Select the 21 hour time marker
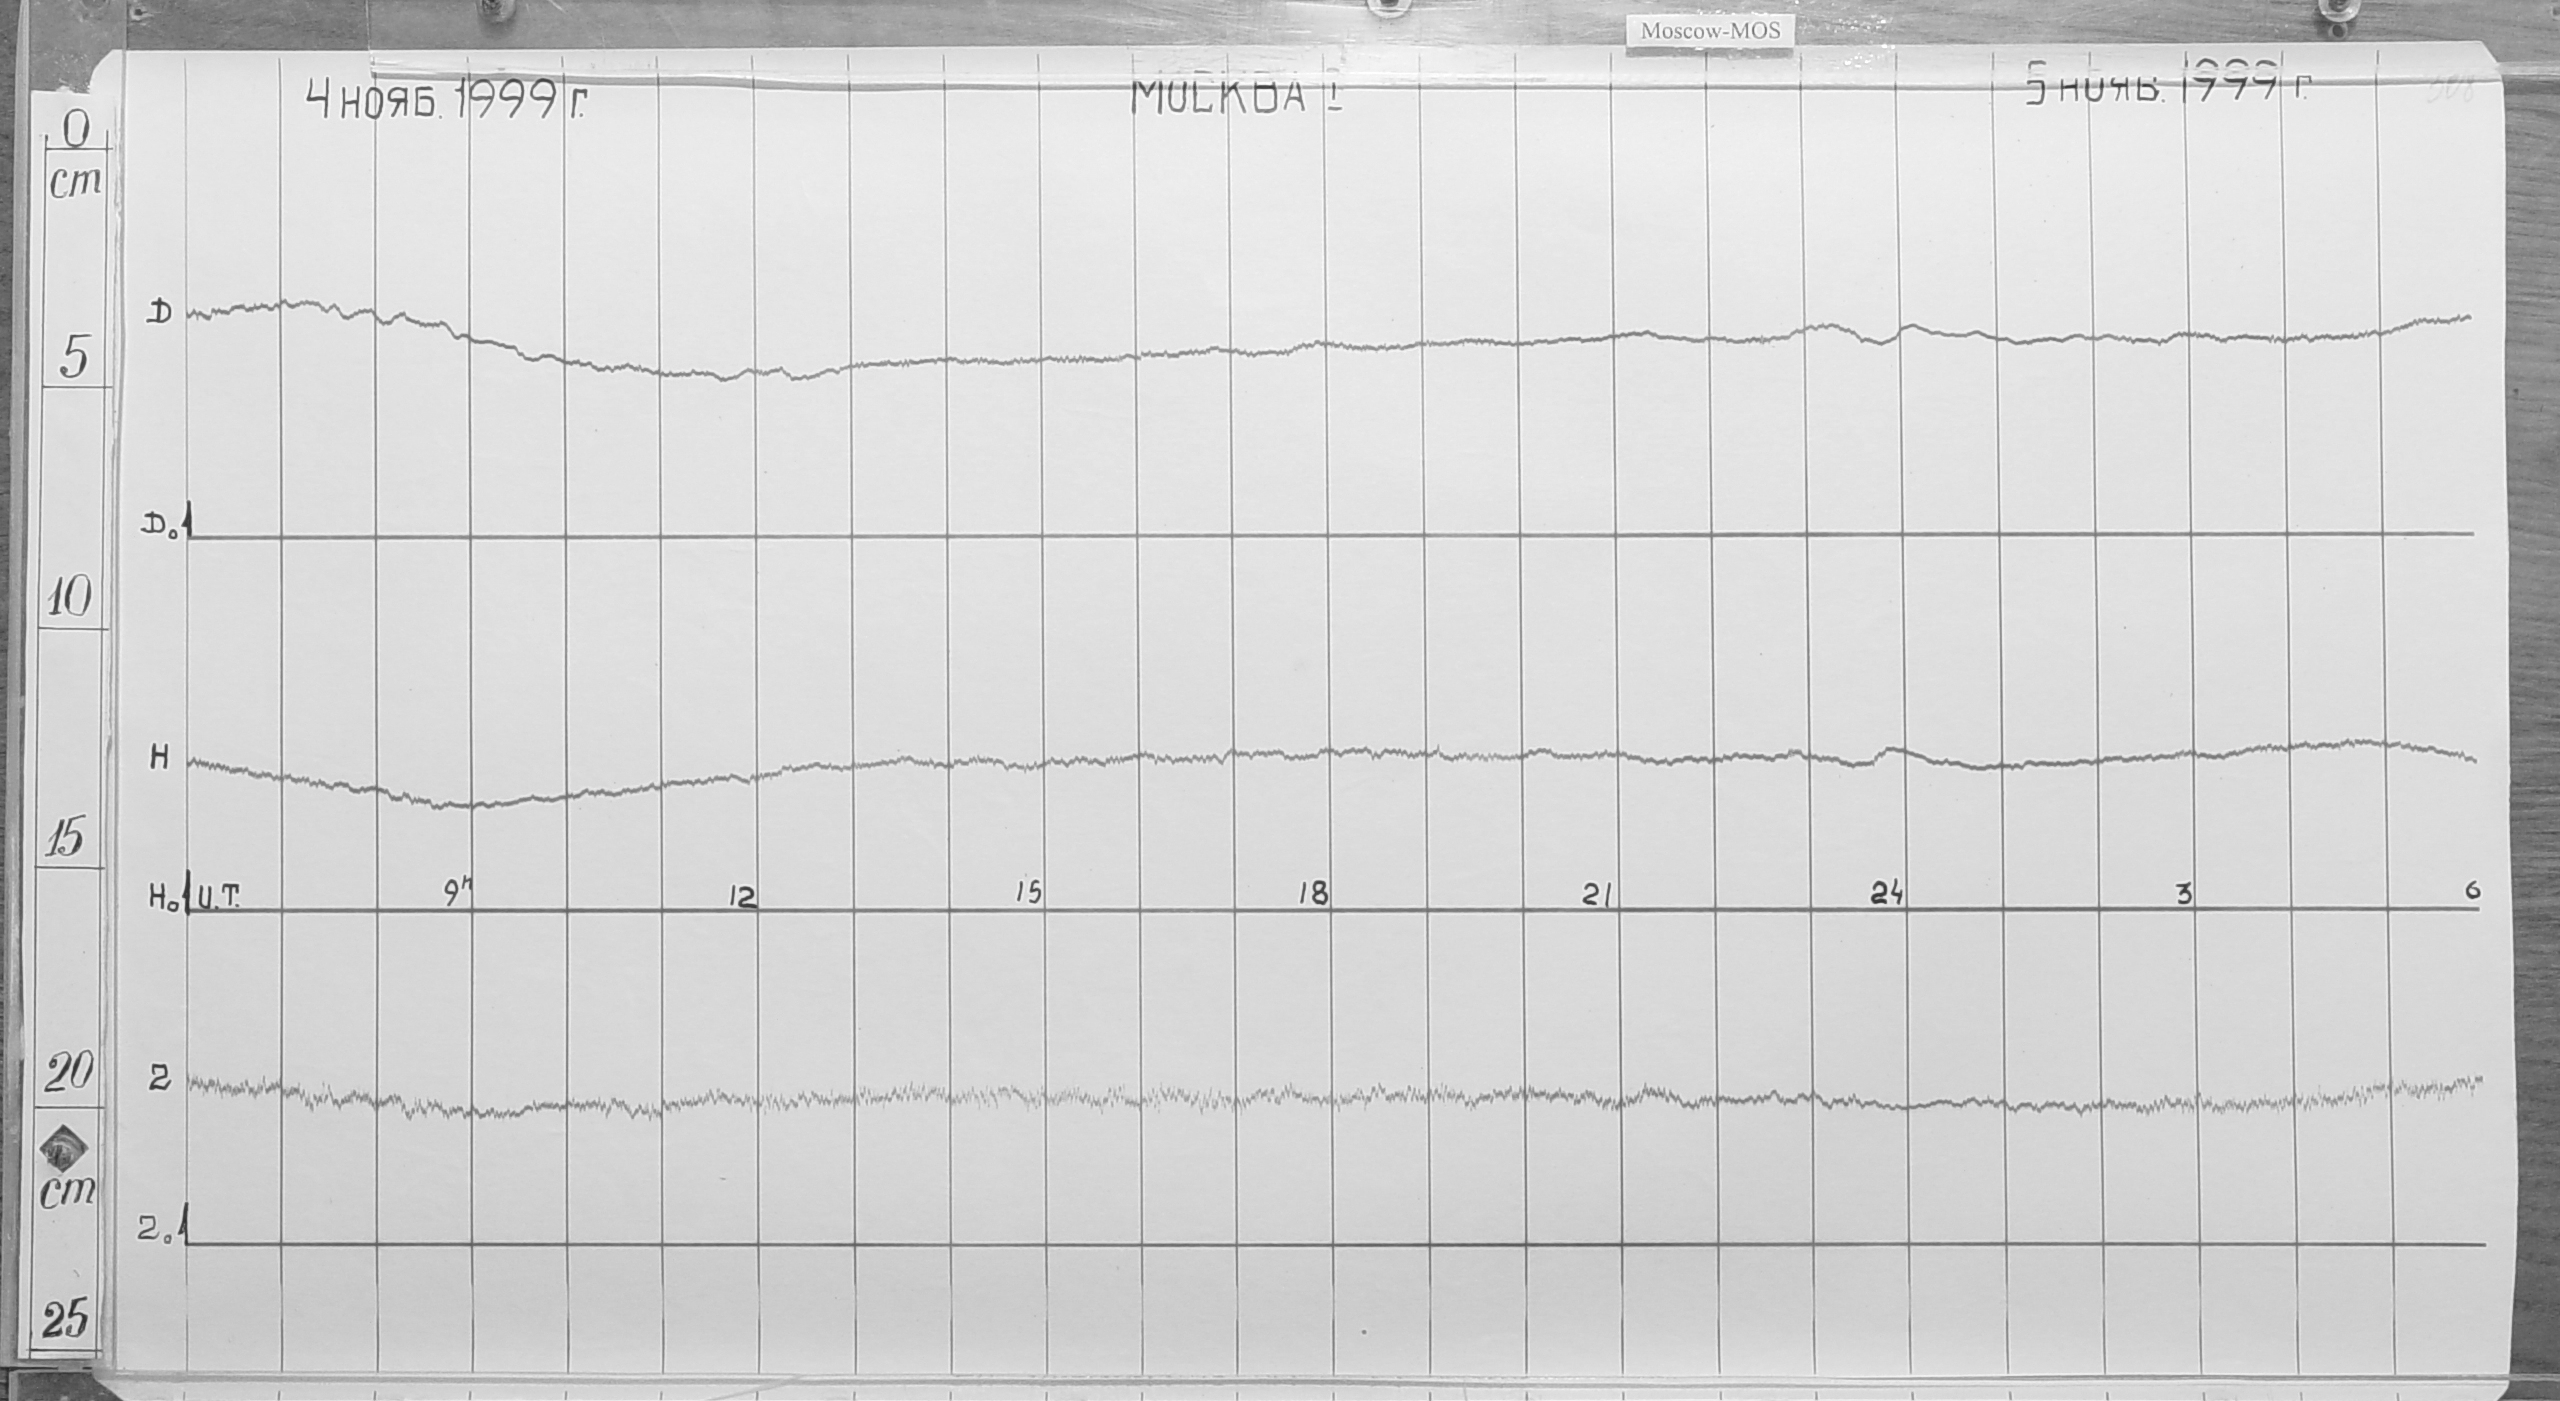Image resolution: width=2560 pixels, height=1401 pixels. pyautogui.click(x=1596, y=896)
